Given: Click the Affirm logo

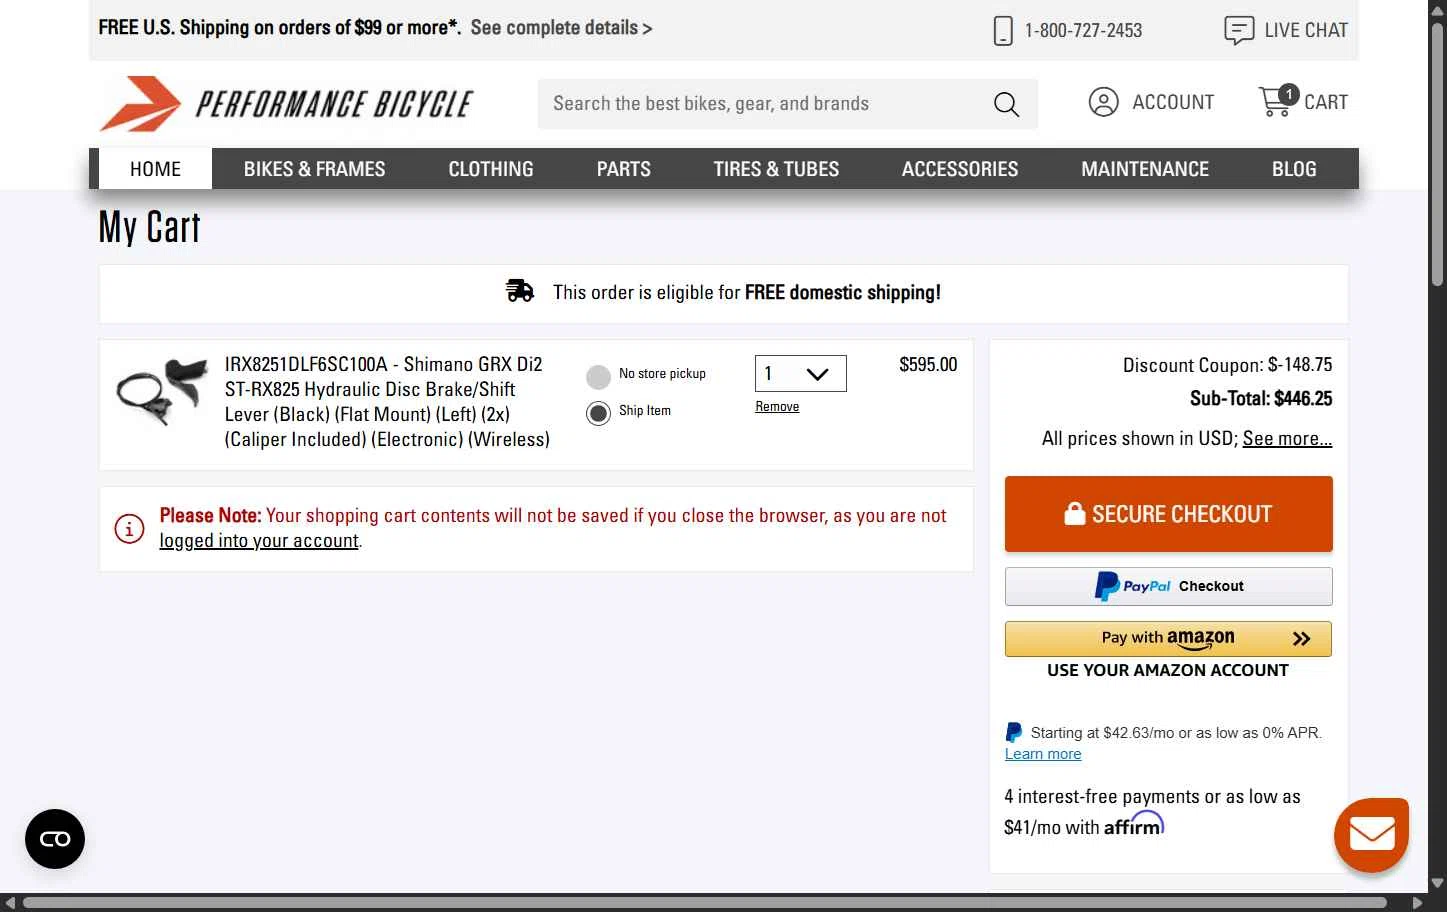Looking at the screenshot, I should tap(1134, 825).
